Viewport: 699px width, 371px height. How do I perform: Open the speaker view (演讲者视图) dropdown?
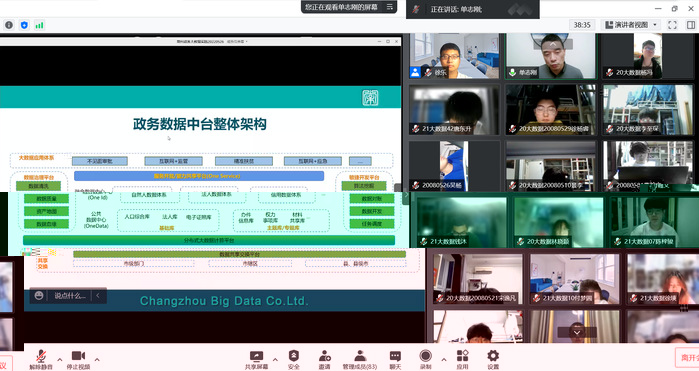pyautogui.click(x=631, y=25)
